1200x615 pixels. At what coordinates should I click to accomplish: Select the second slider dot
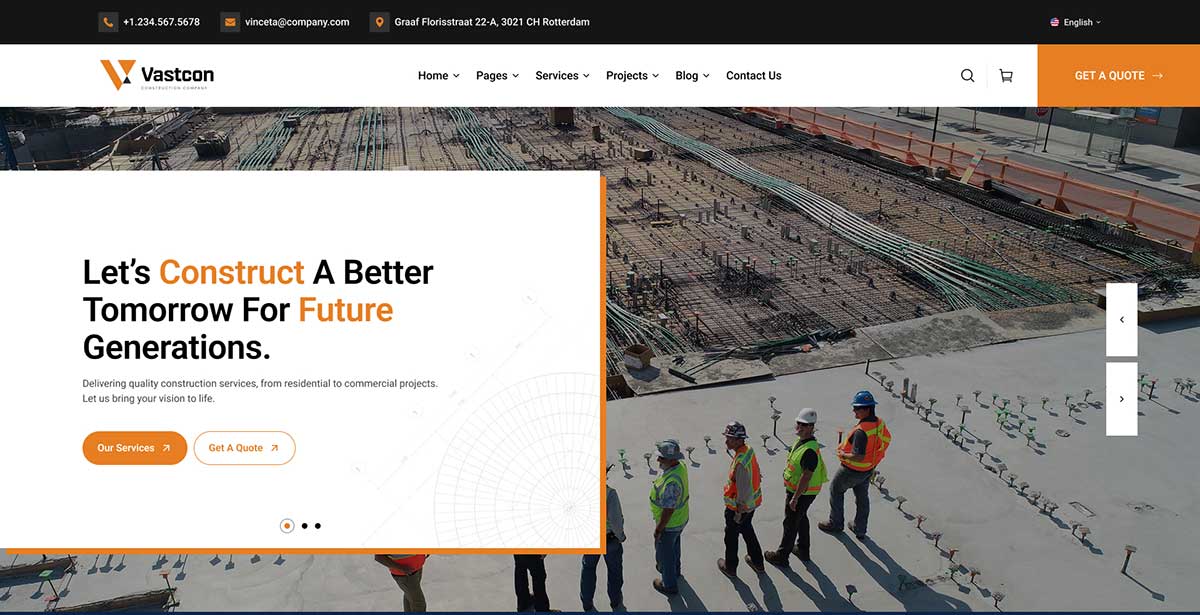coord(304,525)
